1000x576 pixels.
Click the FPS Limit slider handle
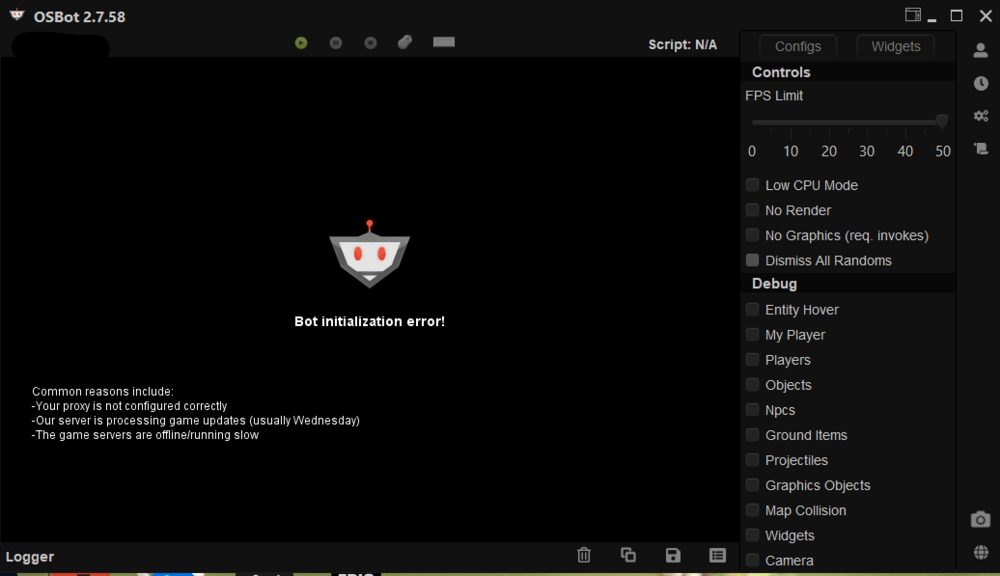942,121
